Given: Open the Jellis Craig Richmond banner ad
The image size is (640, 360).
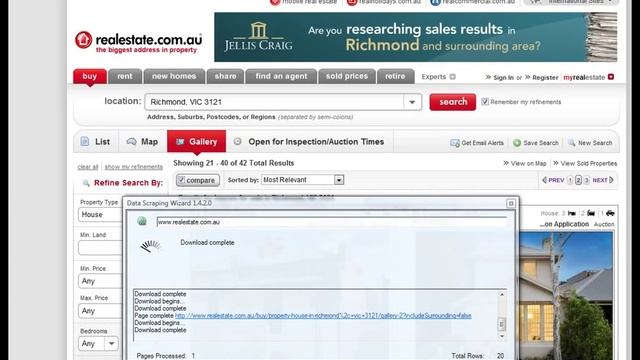Looking at the screenshot, I should click(x=416, y=37).
